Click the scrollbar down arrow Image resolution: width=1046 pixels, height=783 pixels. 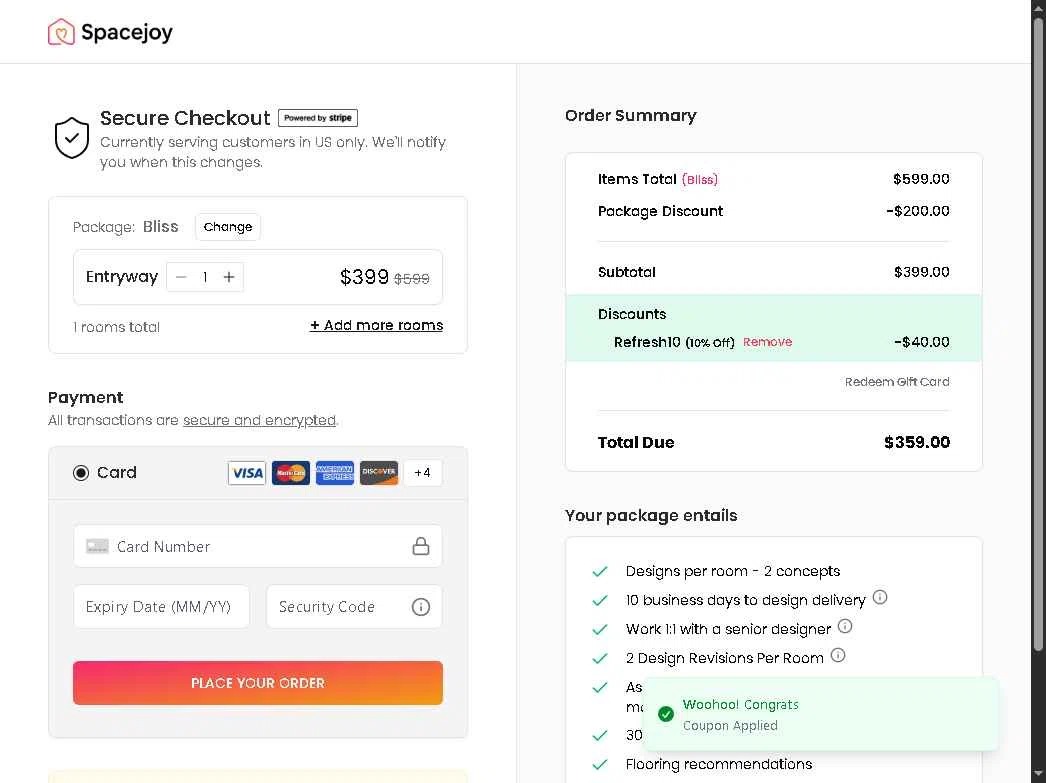click(1038, 775)
